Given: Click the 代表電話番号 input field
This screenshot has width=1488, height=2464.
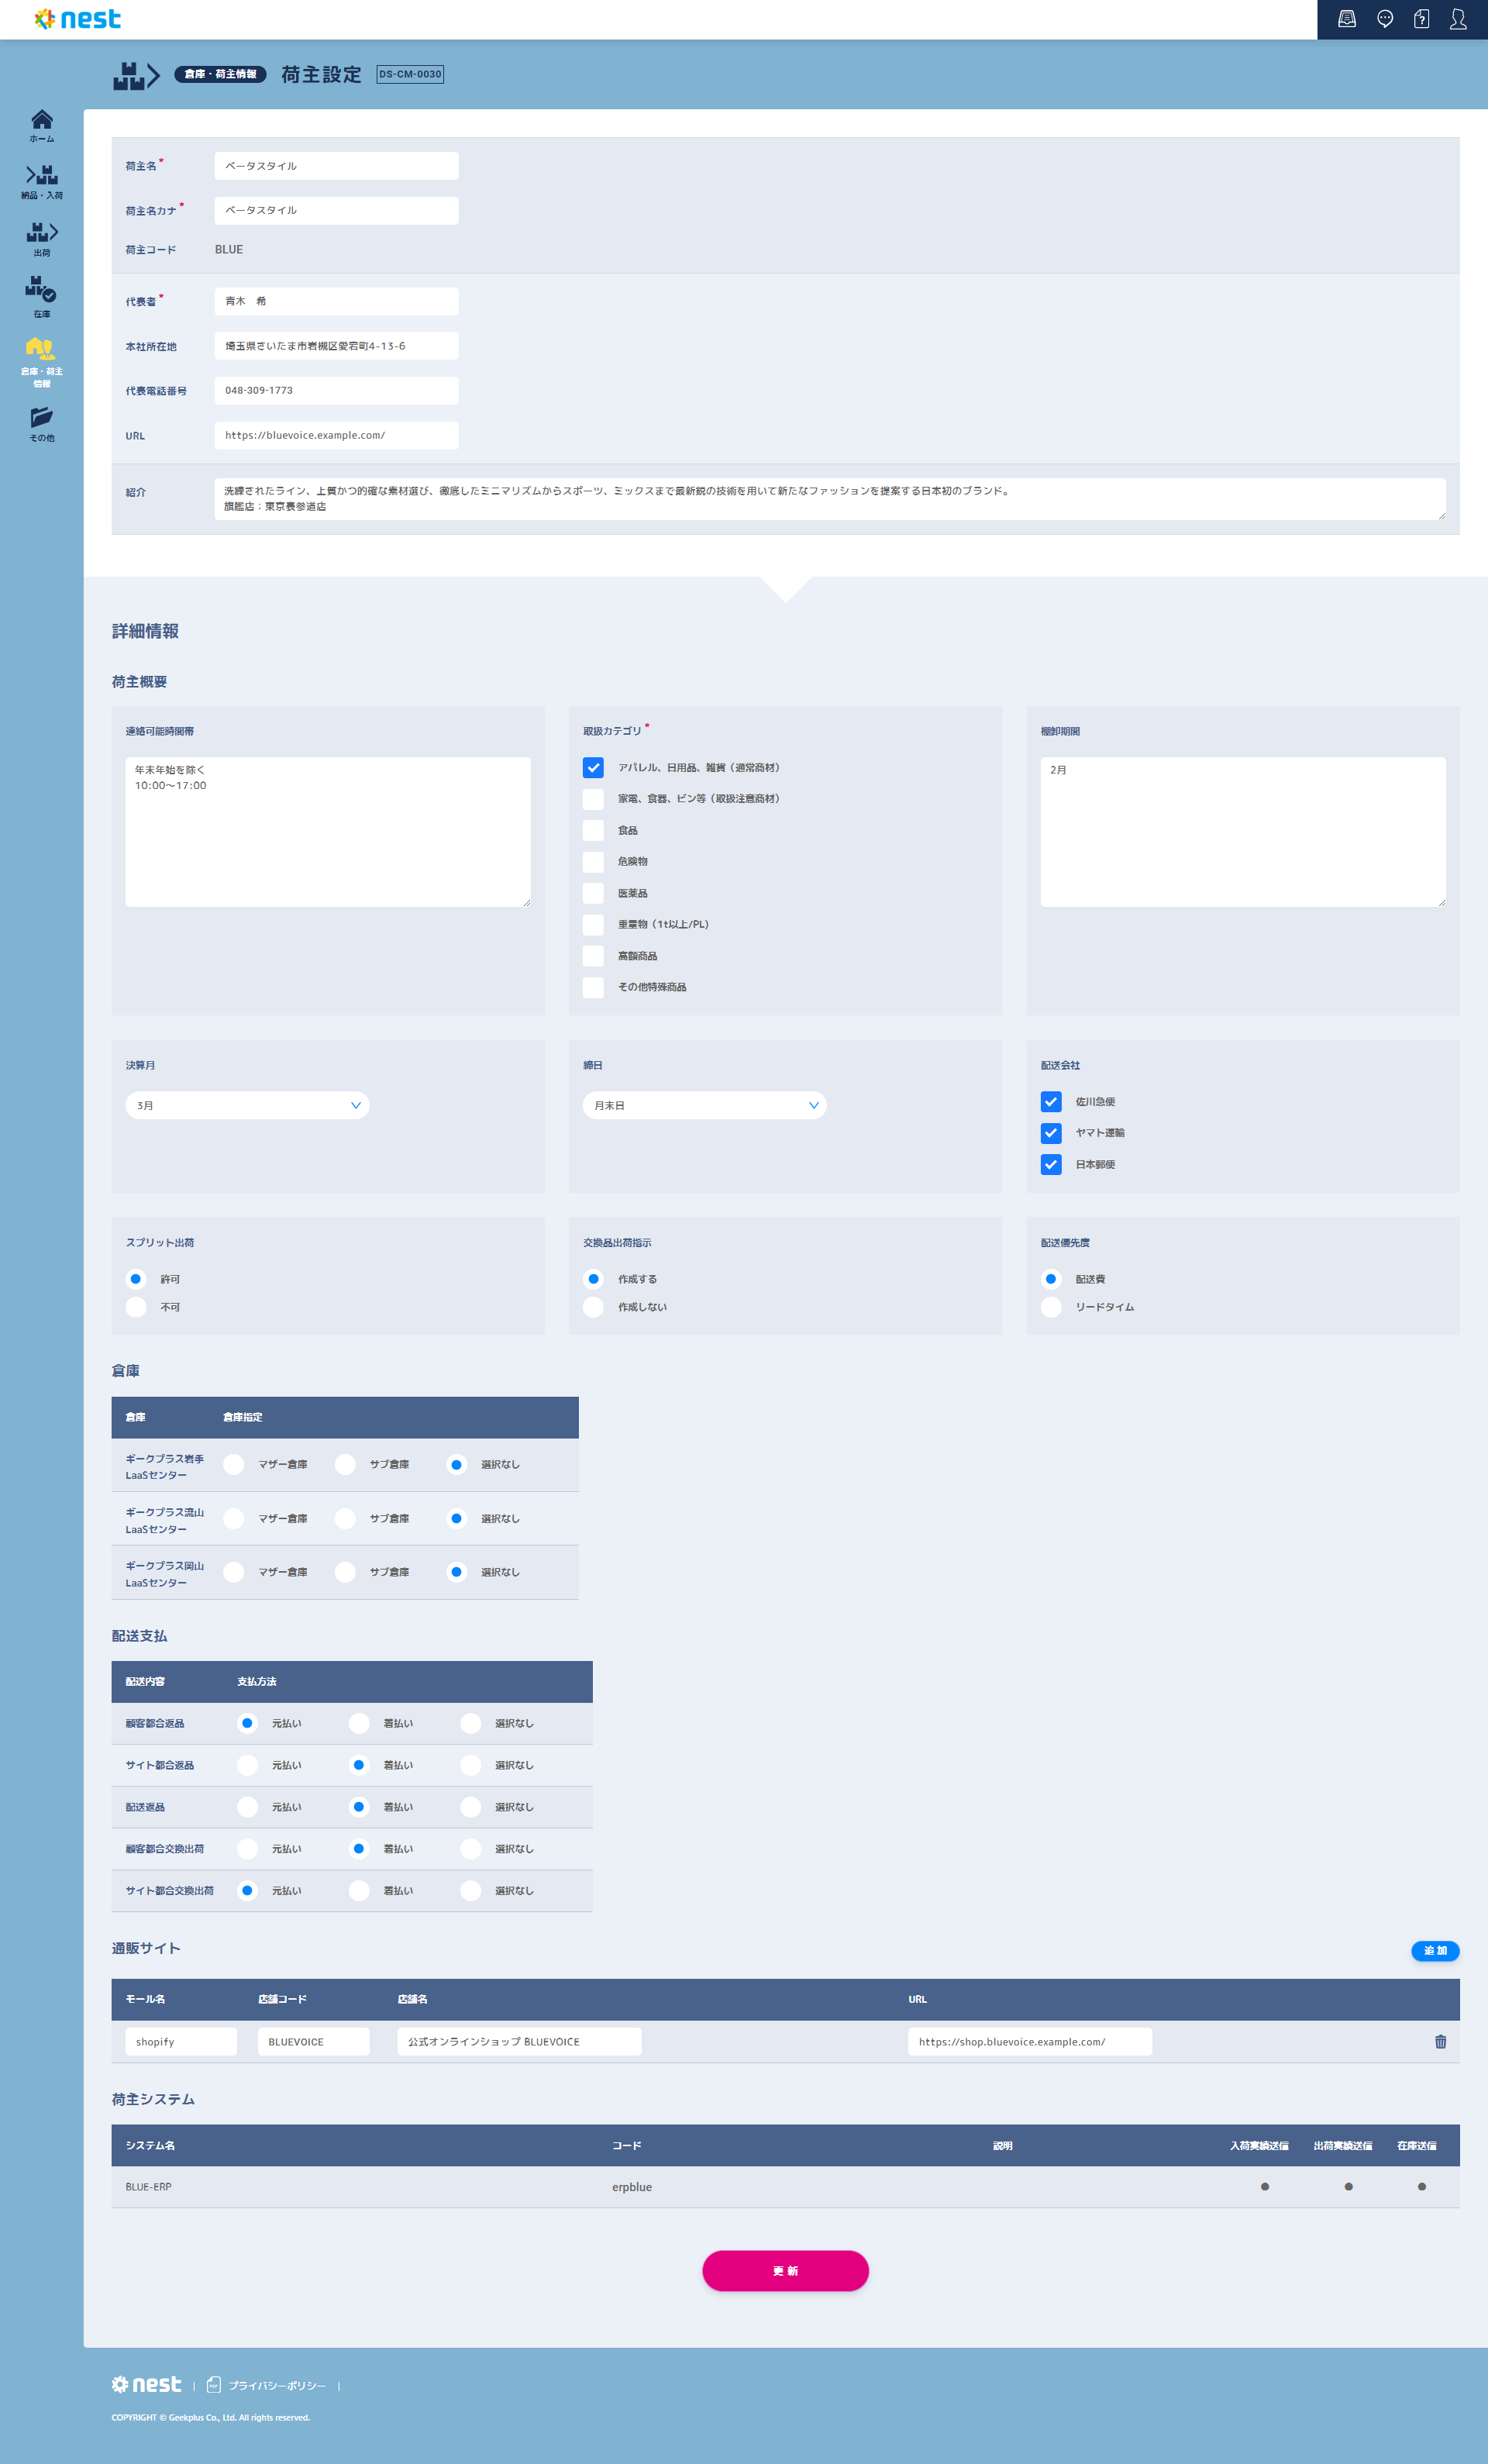Looking at the screenshot, I should (336, 390).
